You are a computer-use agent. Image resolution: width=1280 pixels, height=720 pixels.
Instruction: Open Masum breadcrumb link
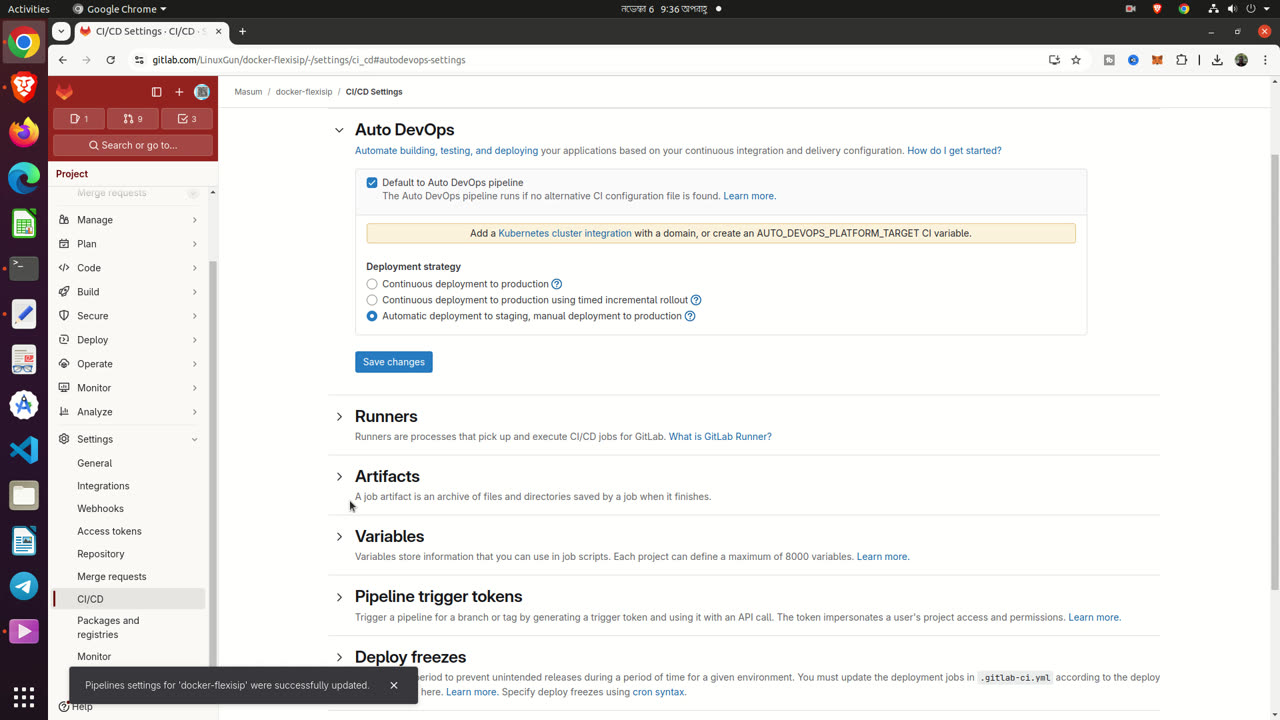[248, 92]
